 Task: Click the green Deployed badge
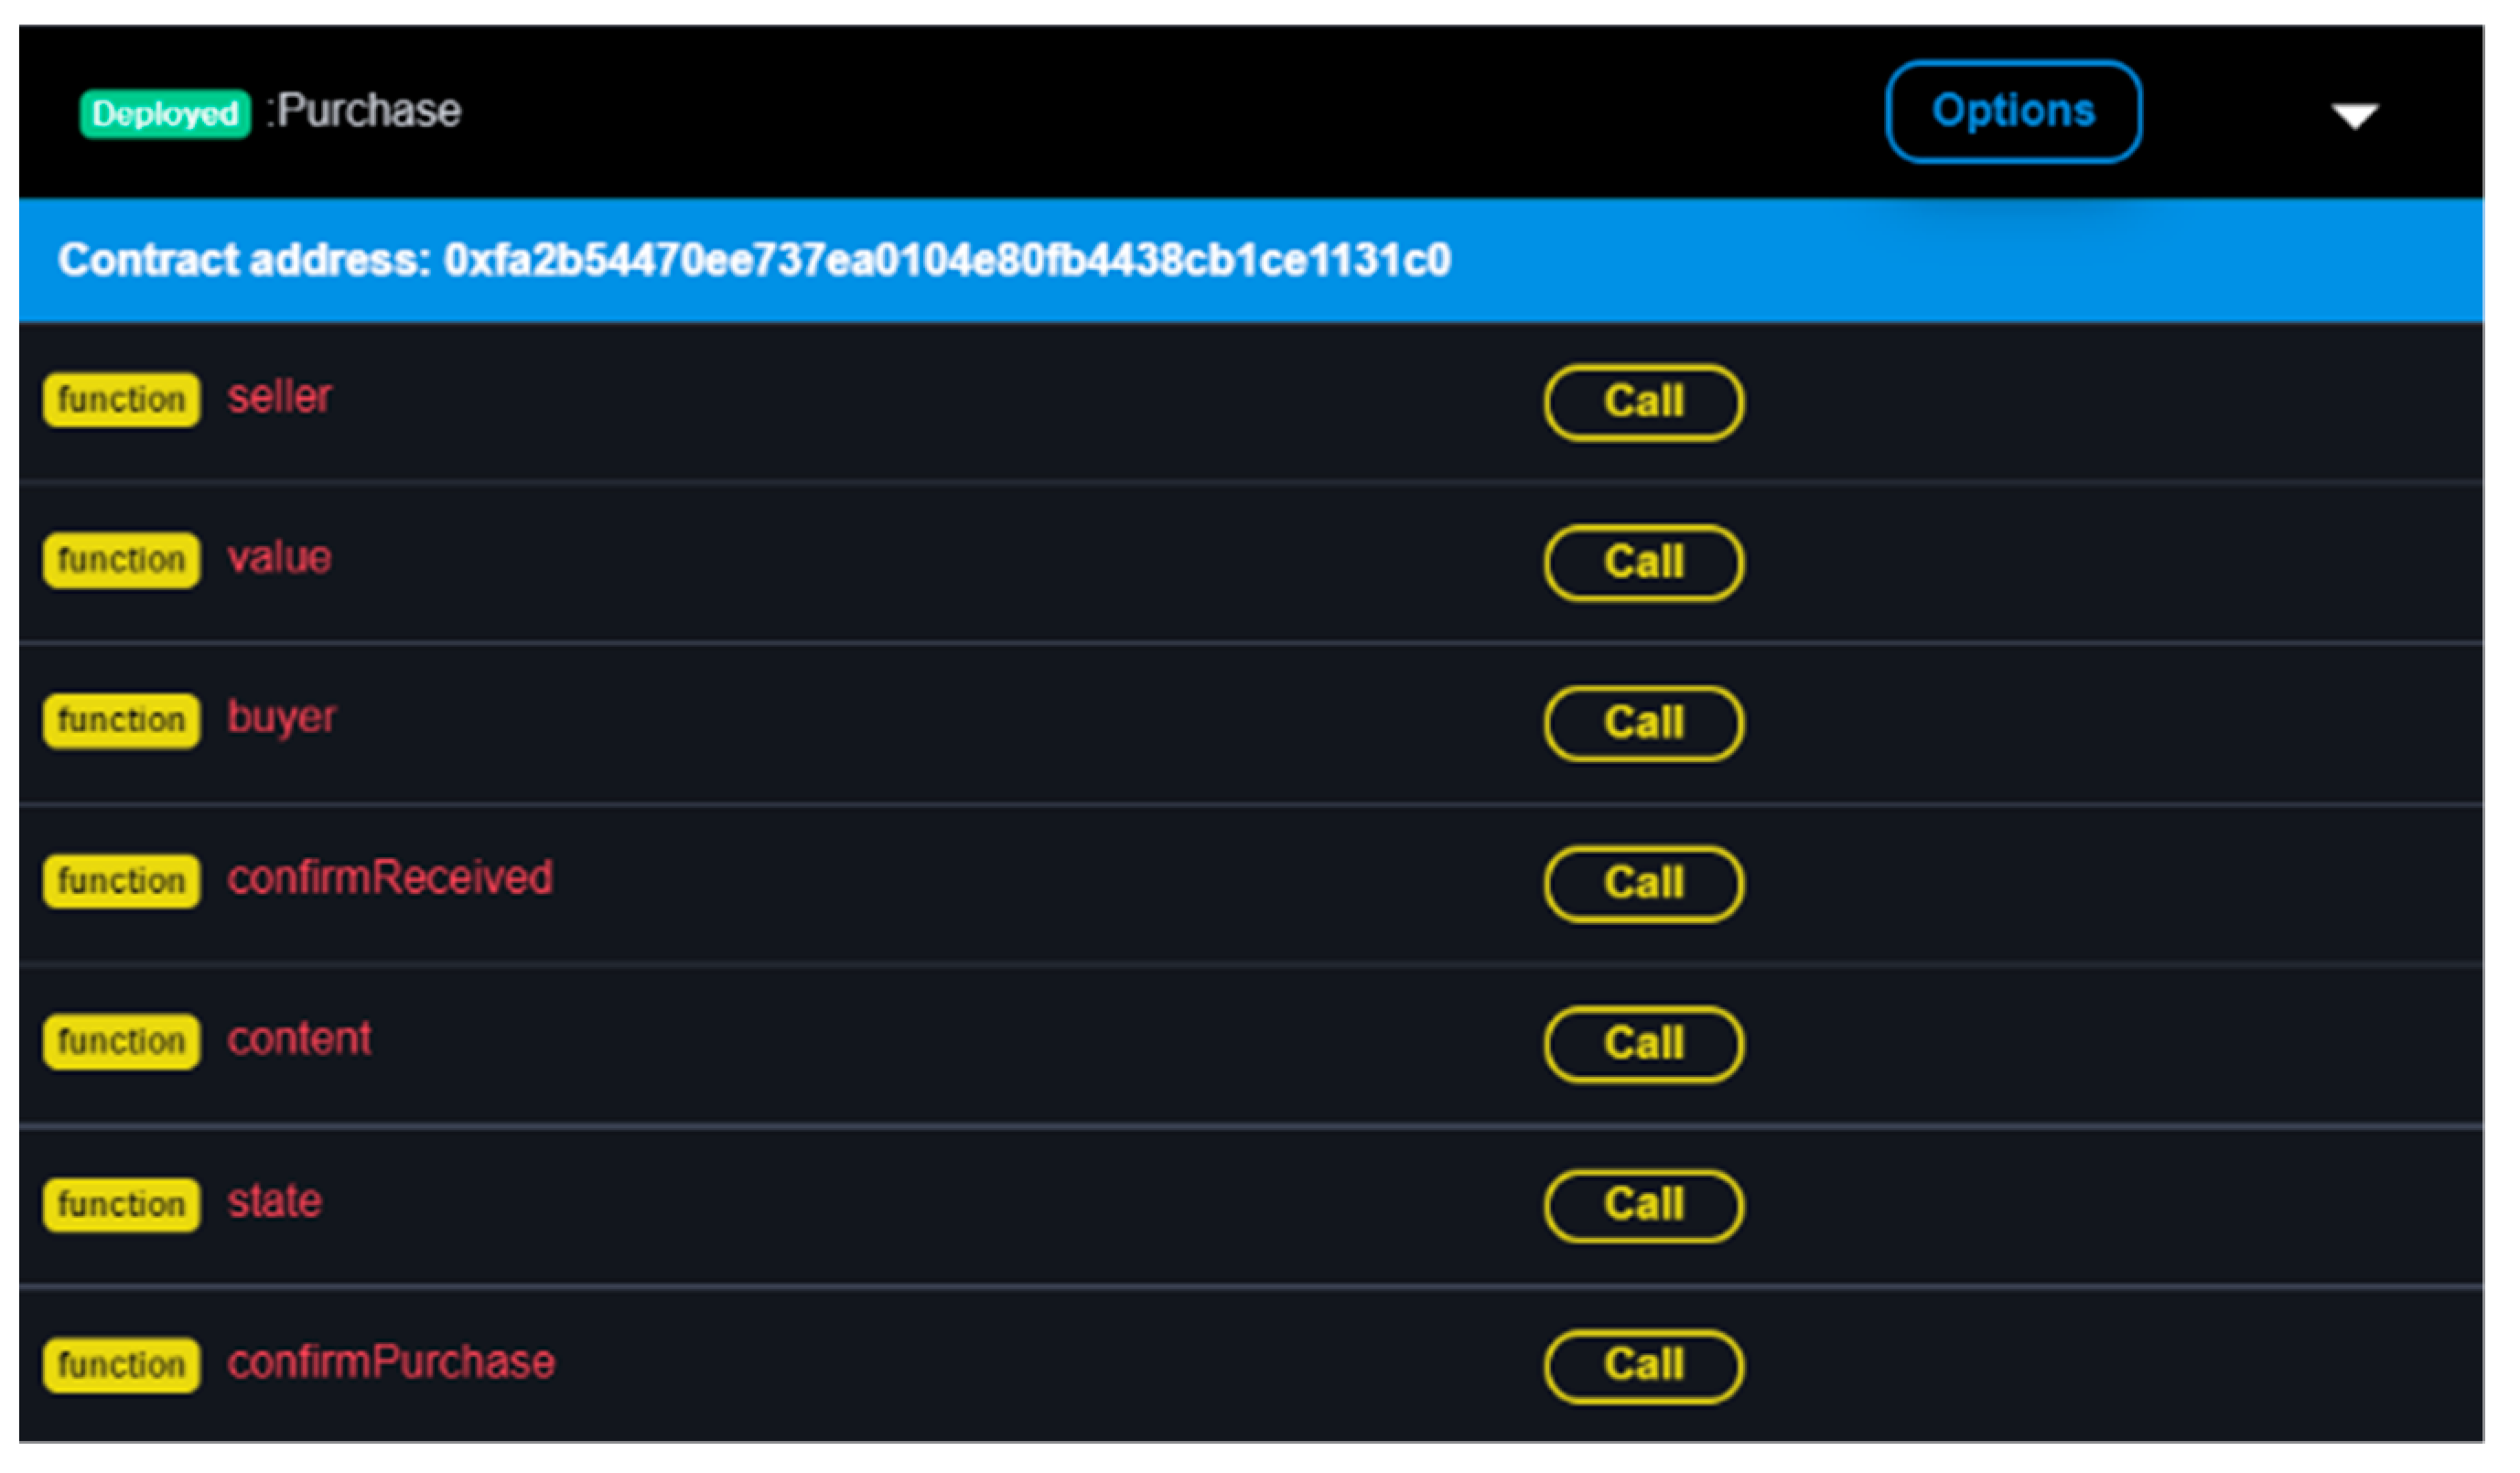tap(165, 113)
